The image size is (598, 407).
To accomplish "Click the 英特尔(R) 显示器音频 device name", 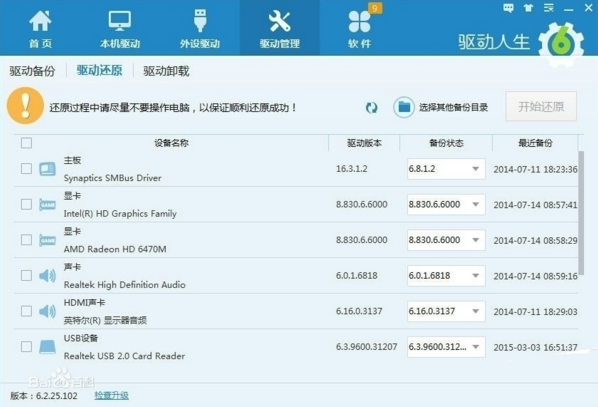I will tap(105, 320).
